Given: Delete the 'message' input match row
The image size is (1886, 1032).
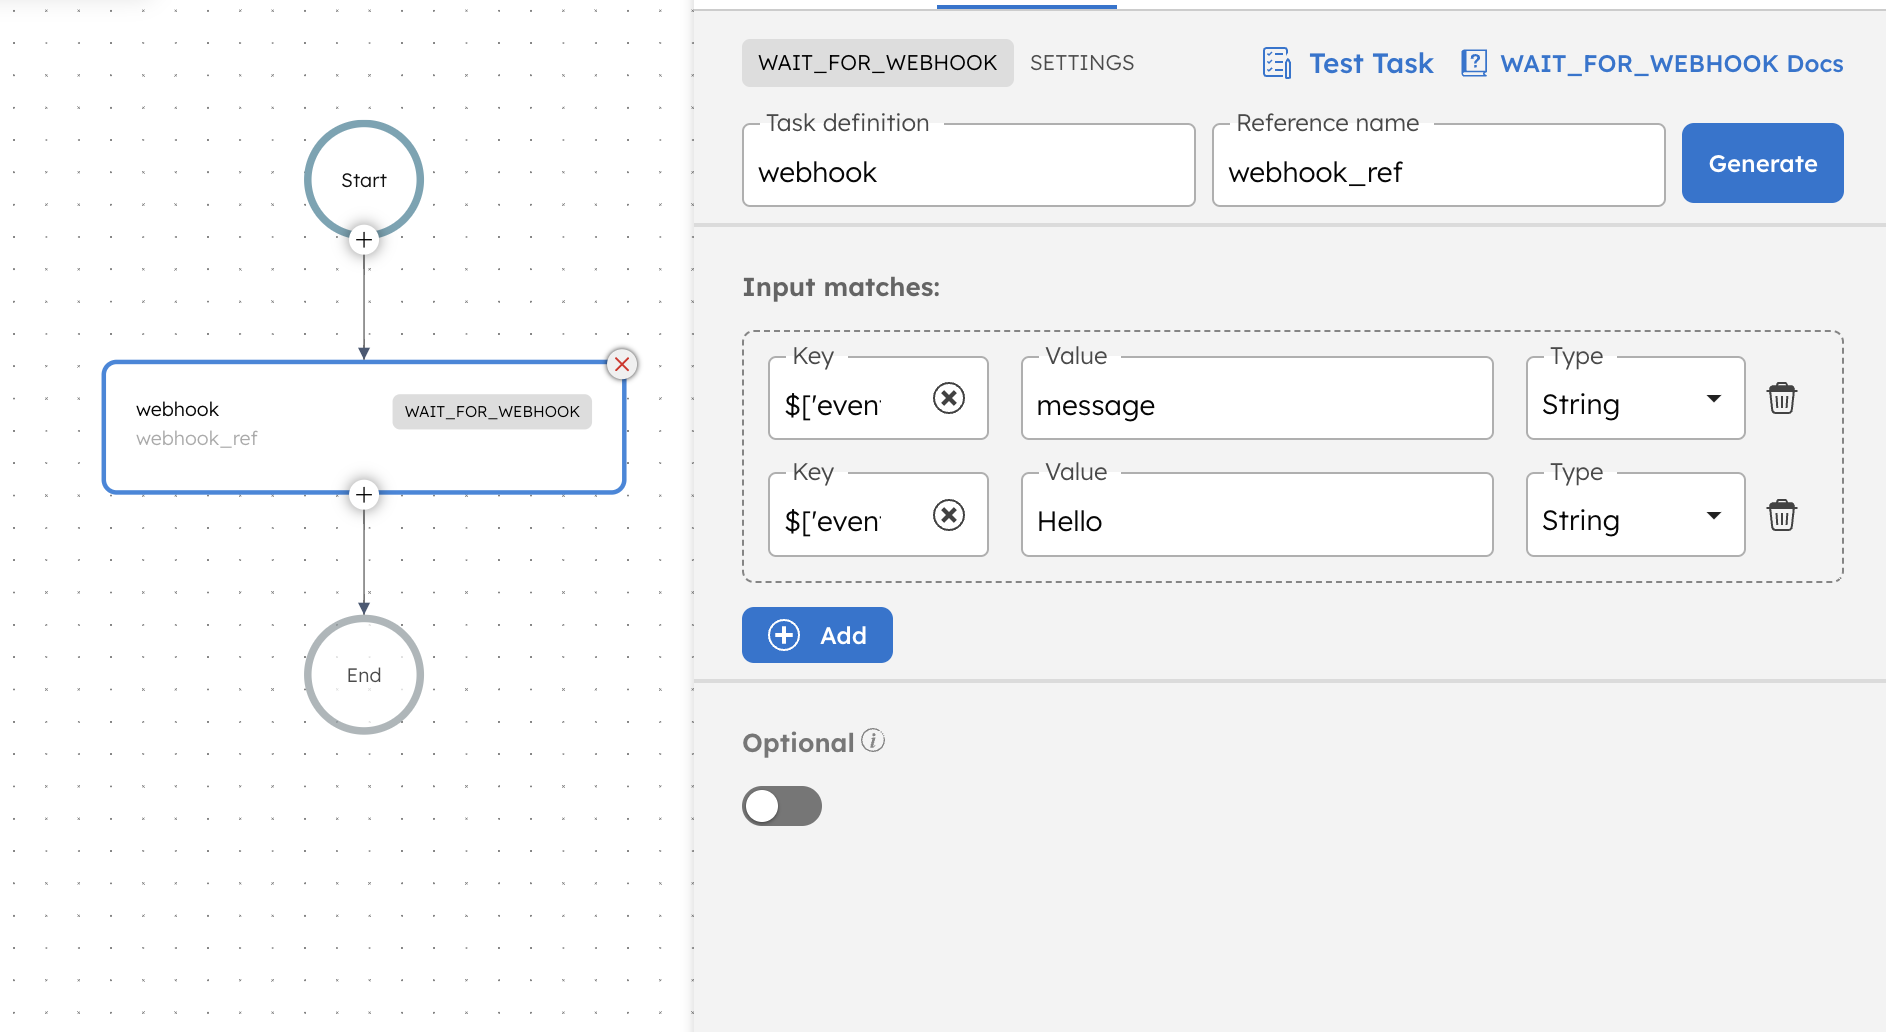Looking at the screenshot, I should point(1782,398).
